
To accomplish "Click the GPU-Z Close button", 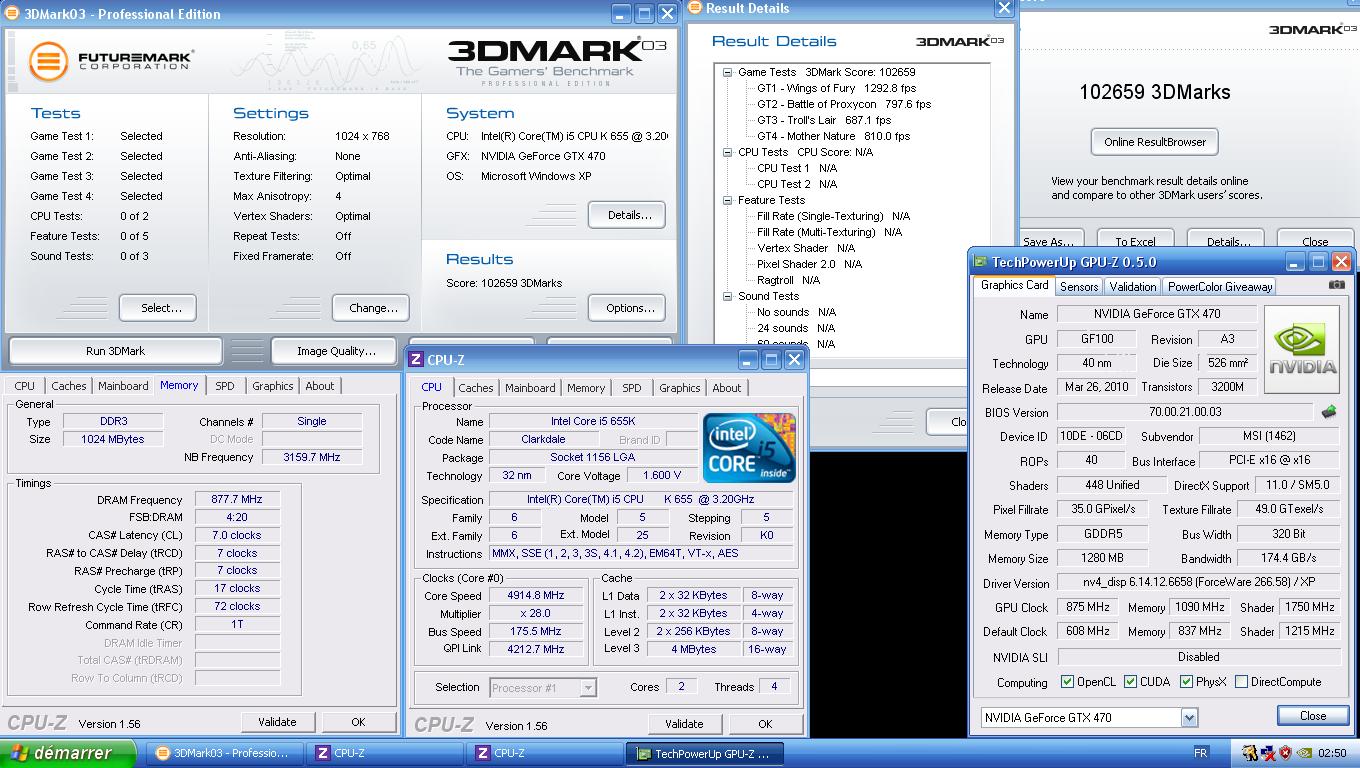I will pyautogui.click(x=1312, y=715).
